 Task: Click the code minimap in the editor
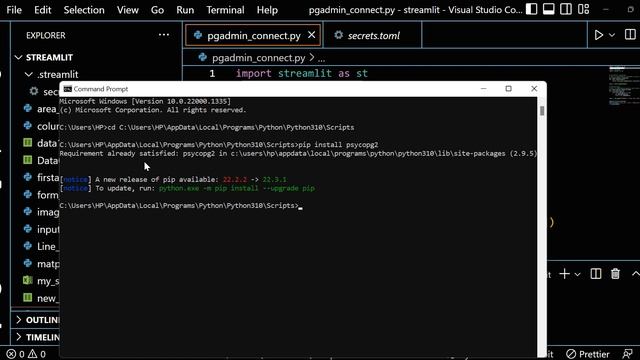[x=624, y=87]
